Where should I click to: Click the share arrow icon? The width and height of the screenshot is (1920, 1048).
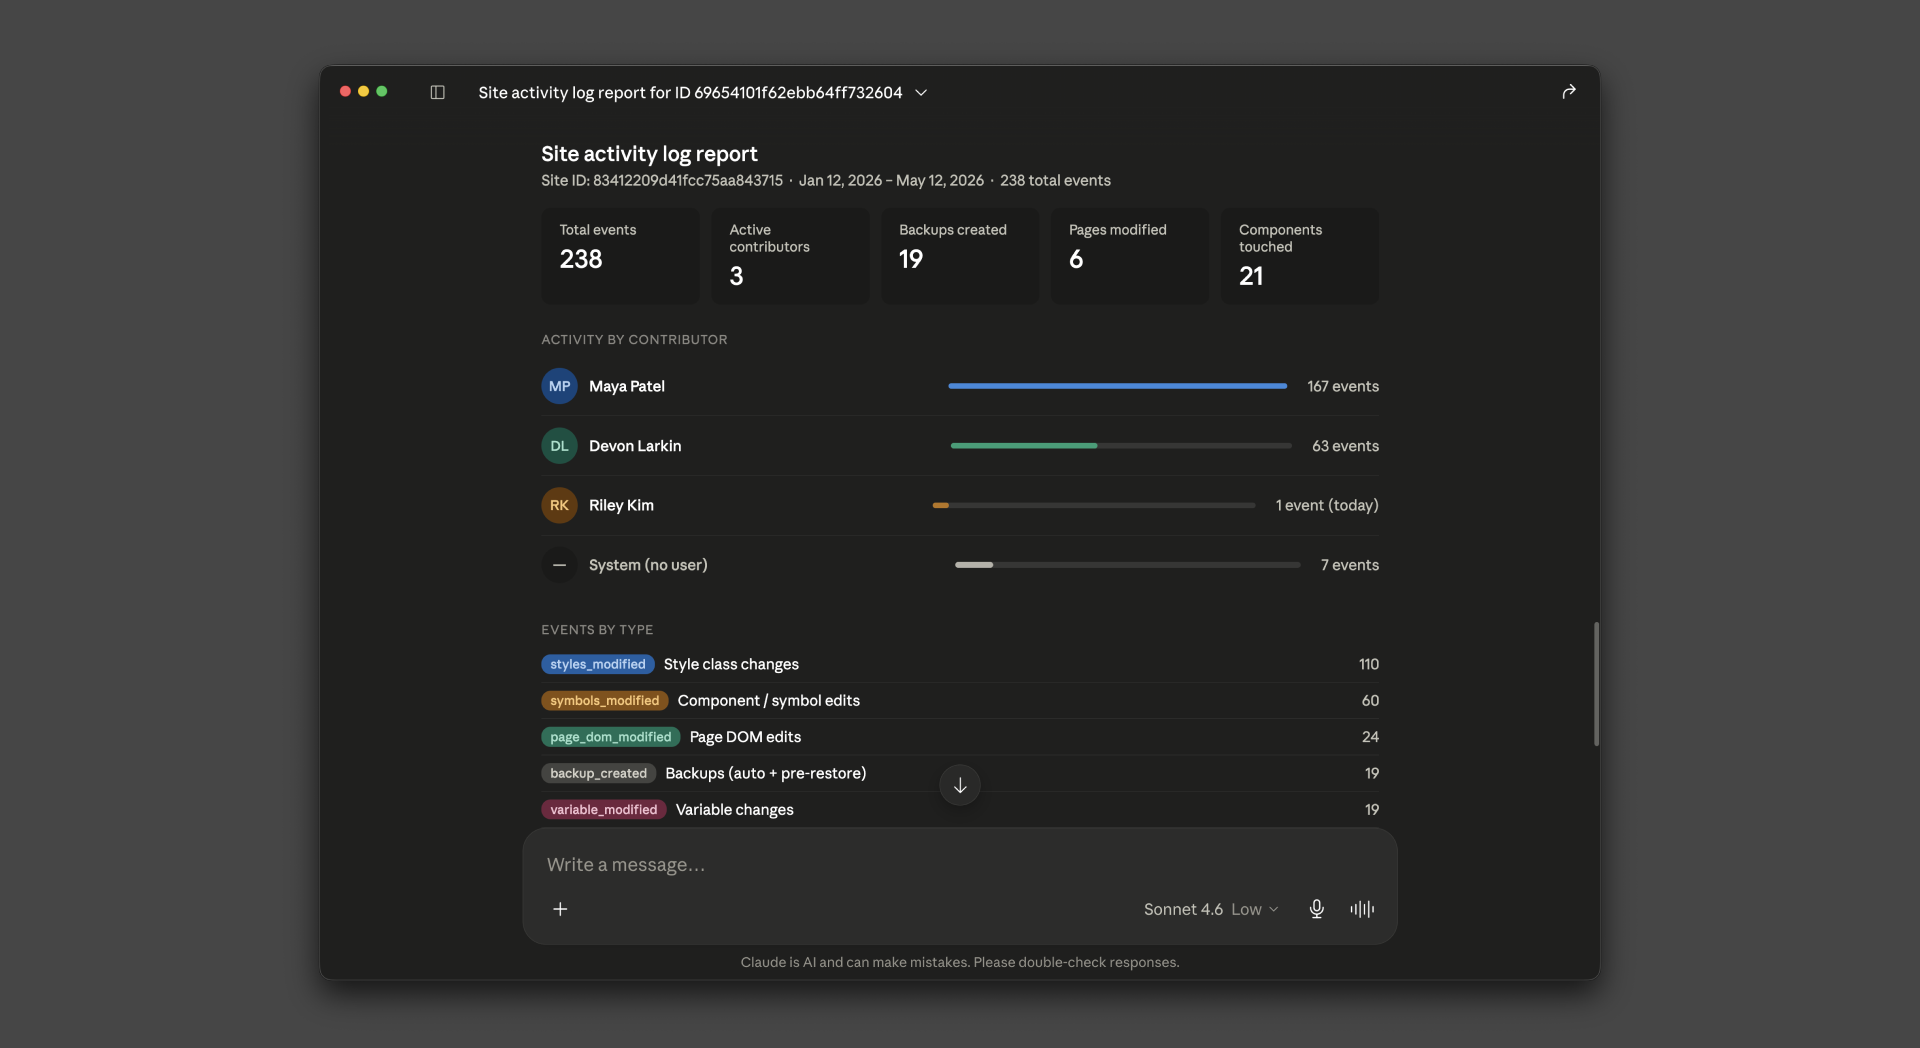tap(1569, 92)
